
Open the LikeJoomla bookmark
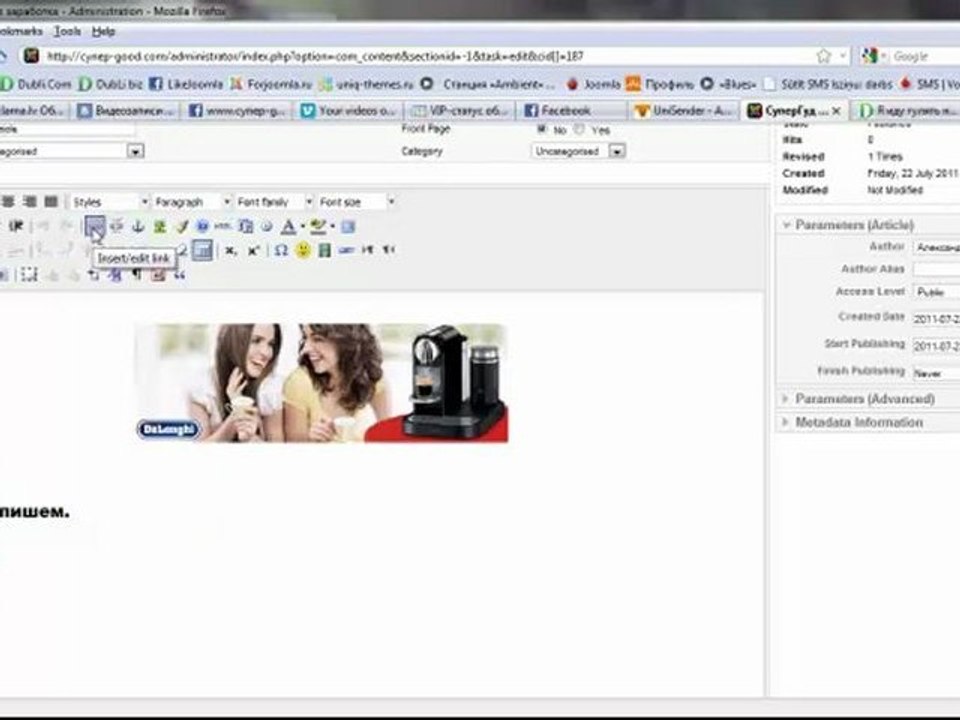click(186, 84)
